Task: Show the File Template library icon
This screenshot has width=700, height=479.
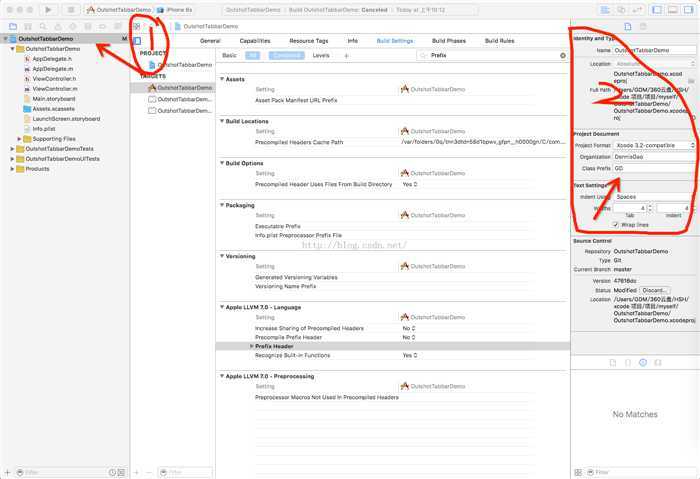Action: [612, 362]
